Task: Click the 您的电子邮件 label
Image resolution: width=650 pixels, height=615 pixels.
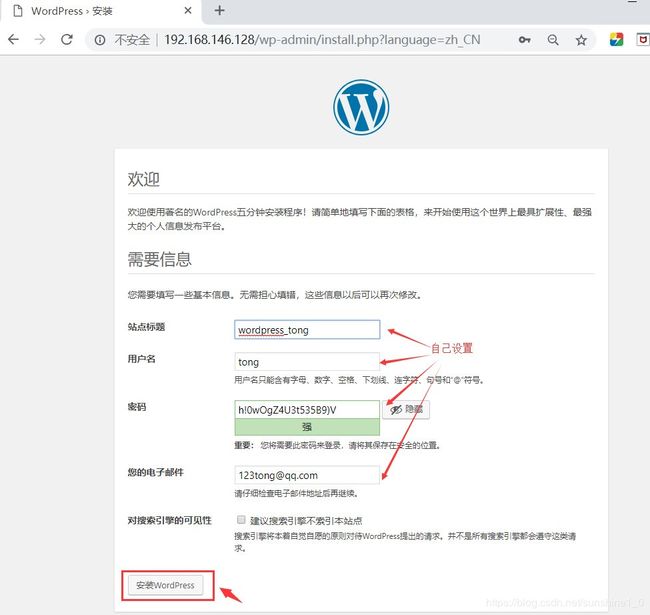Action: coord(155,472)
